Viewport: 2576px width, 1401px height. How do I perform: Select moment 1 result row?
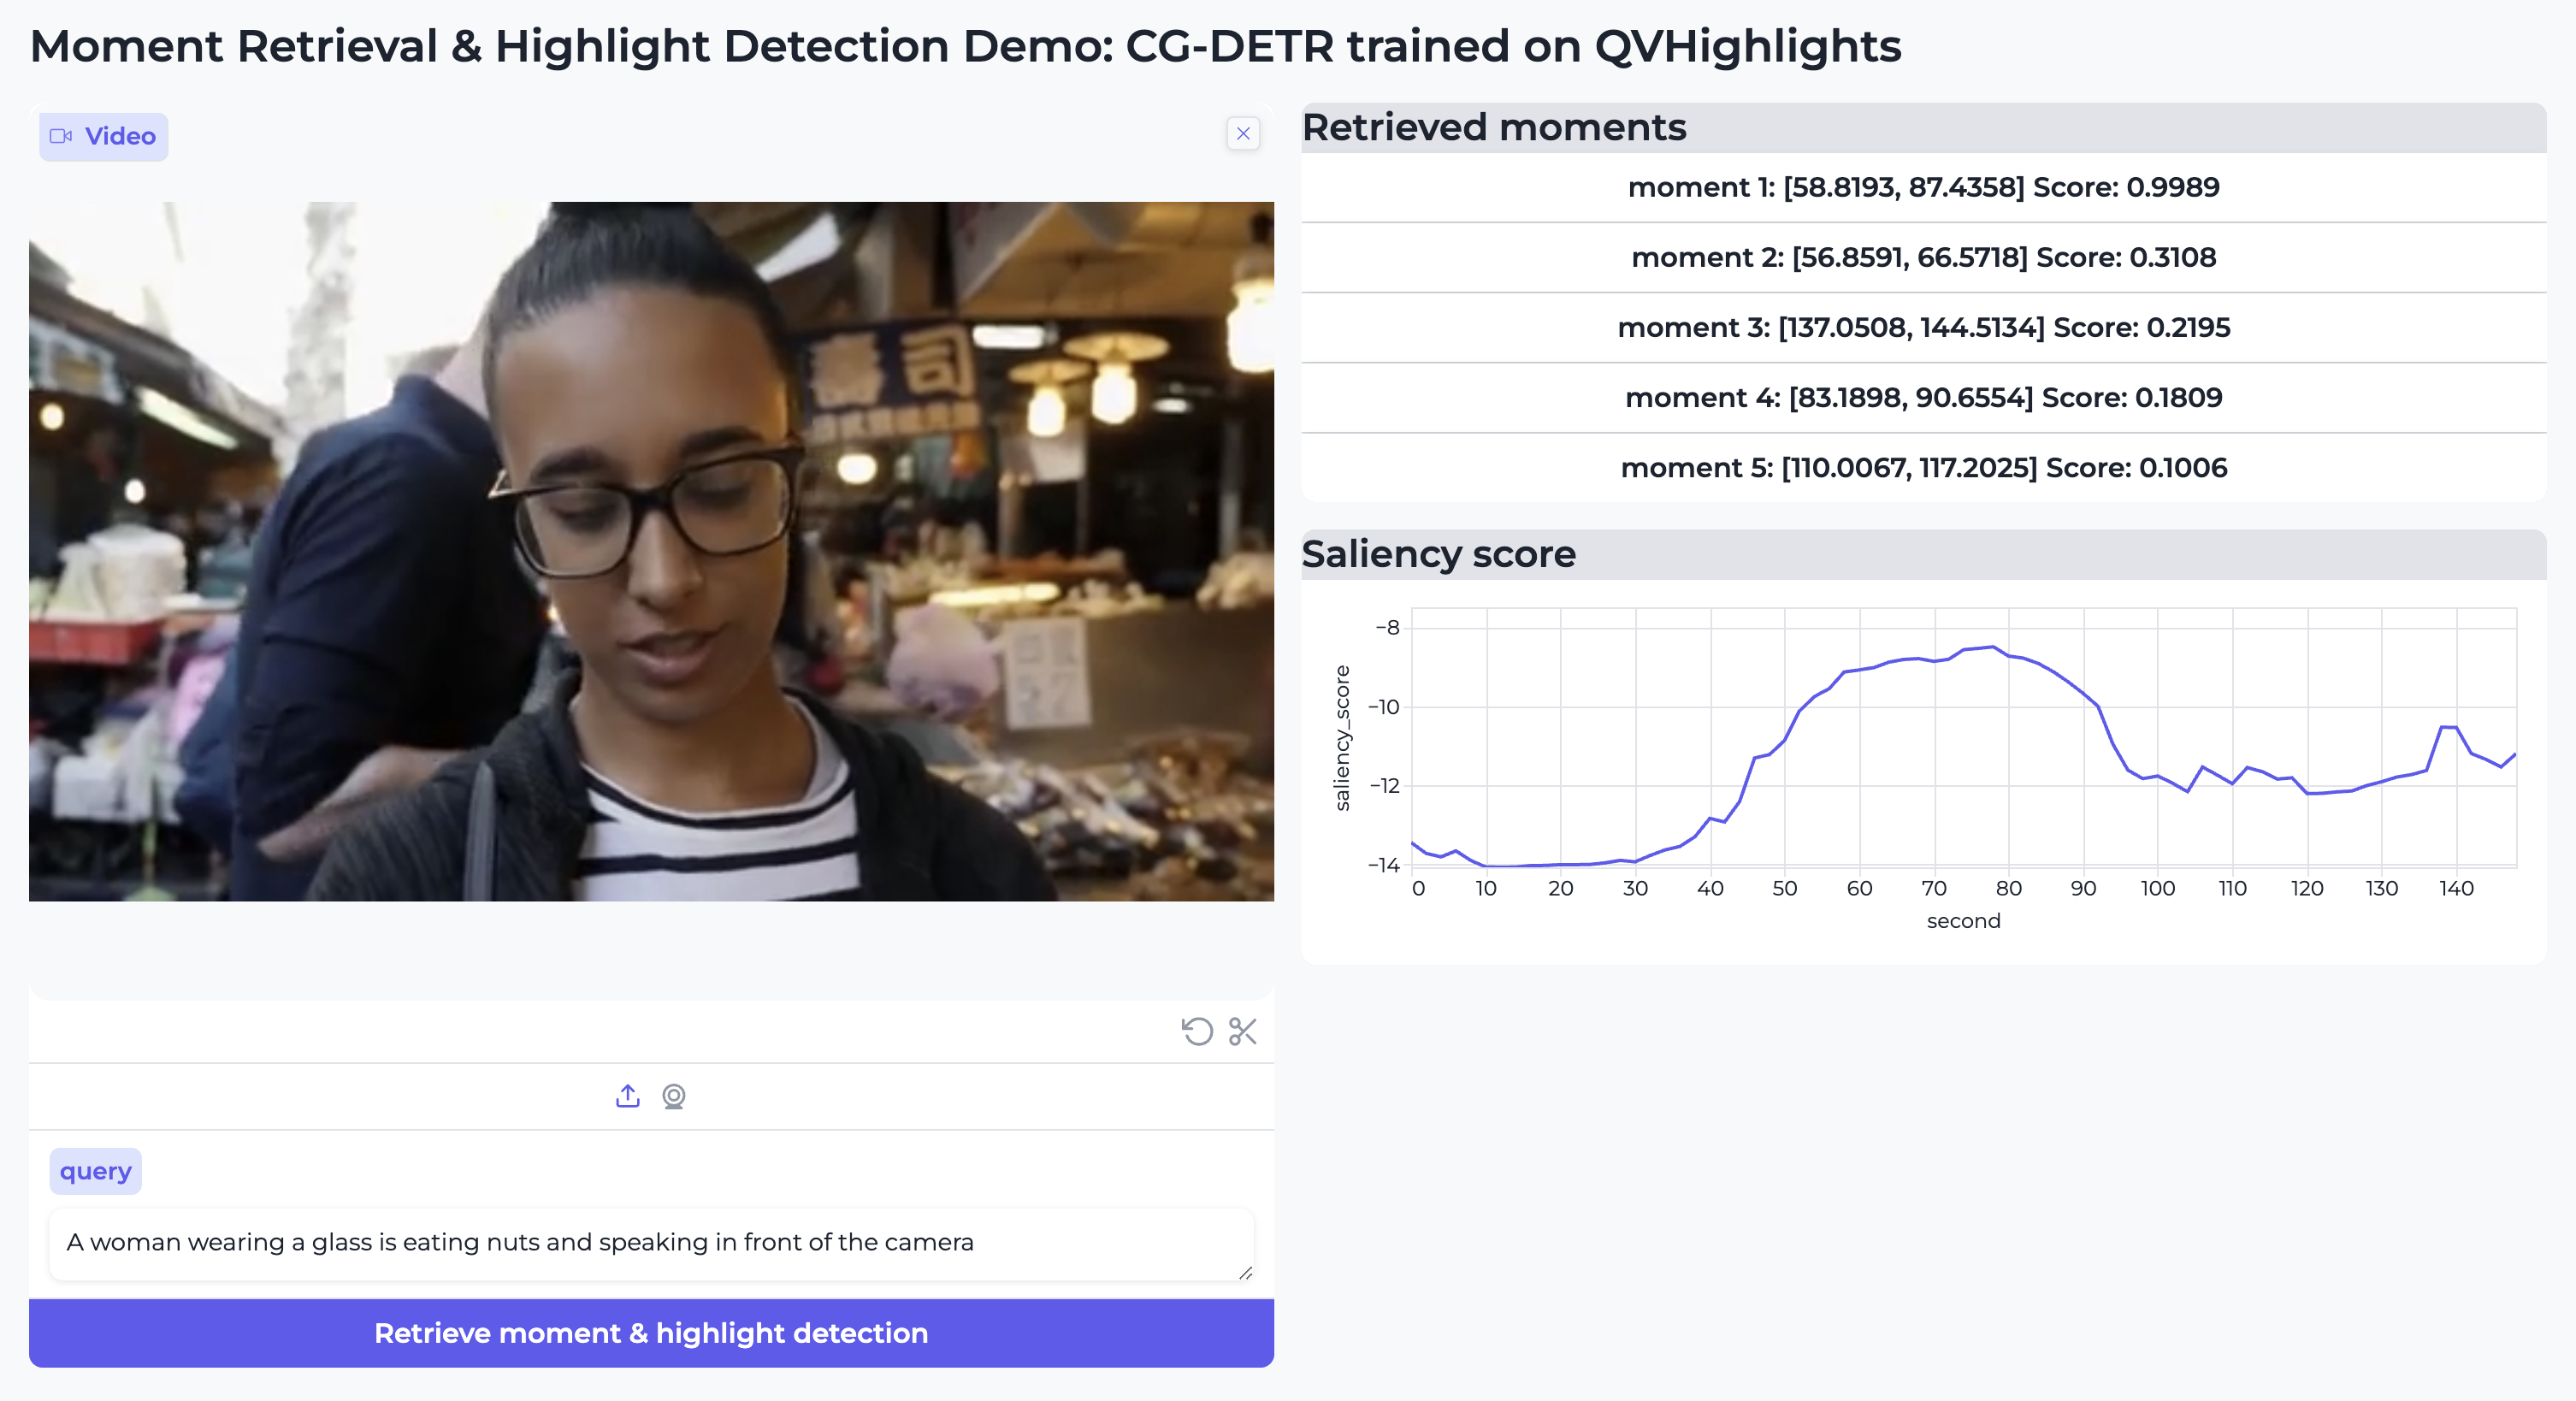tap(1923, 187)
